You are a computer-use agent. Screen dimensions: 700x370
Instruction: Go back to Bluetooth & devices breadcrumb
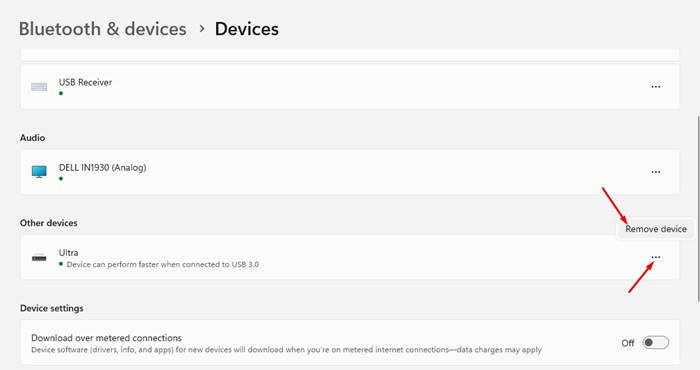pos(103,29)
